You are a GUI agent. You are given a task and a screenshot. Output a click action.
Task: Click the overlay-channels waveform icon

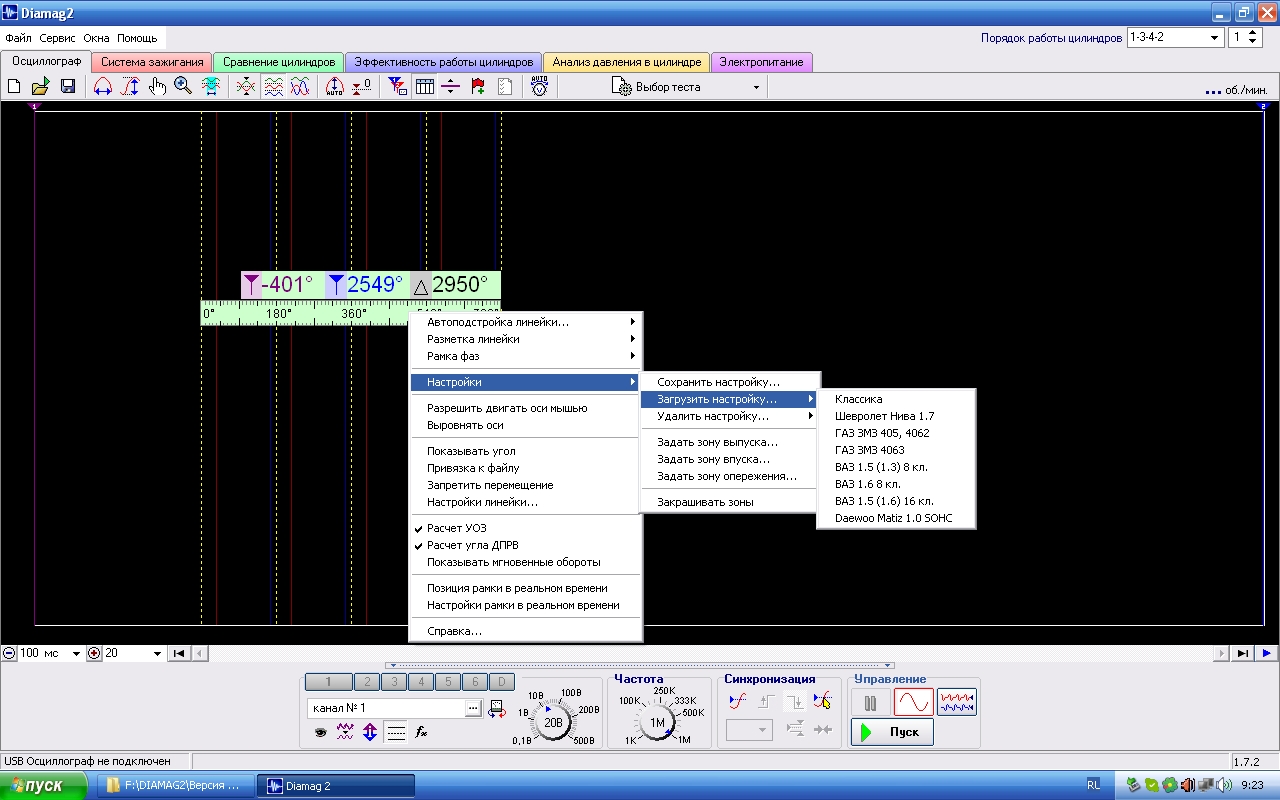(246, 87)
